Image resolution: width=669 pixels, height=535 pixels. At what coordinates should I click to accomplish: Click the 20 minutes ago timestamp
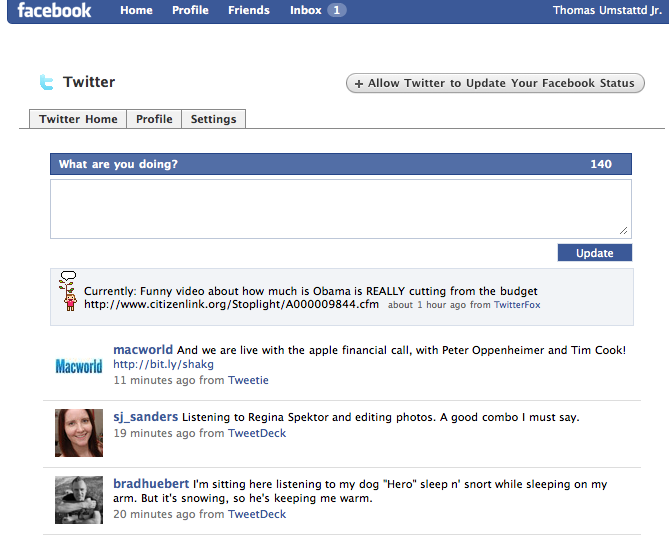[x=154, y=514]
